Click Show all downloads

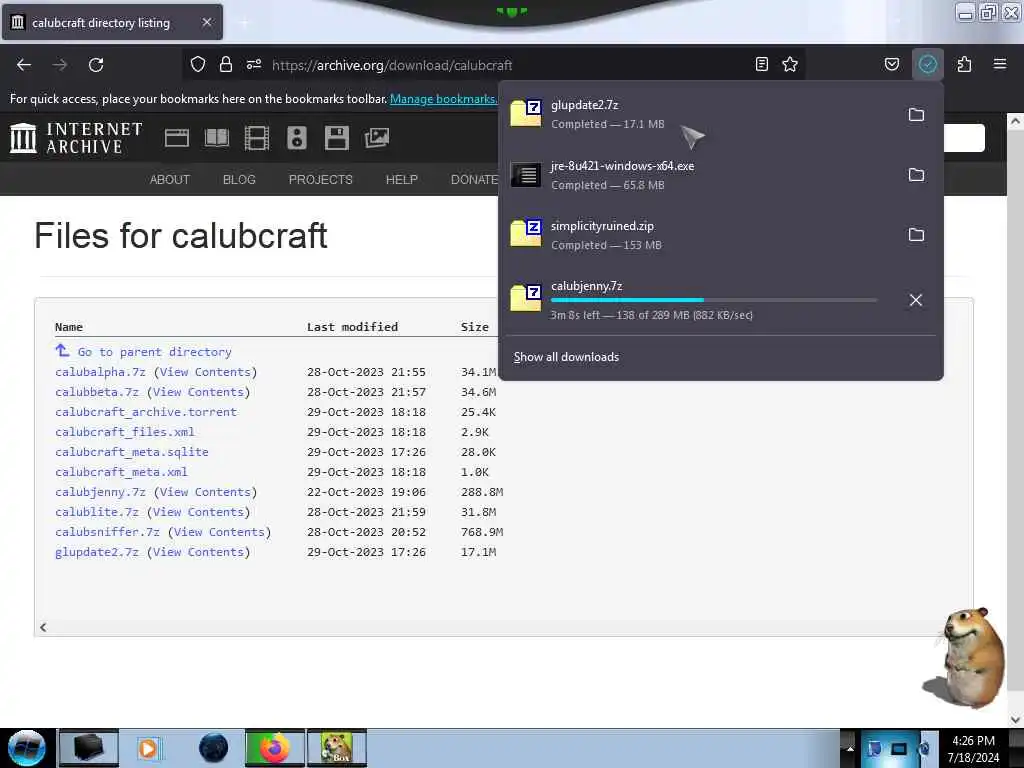point(566,357)
